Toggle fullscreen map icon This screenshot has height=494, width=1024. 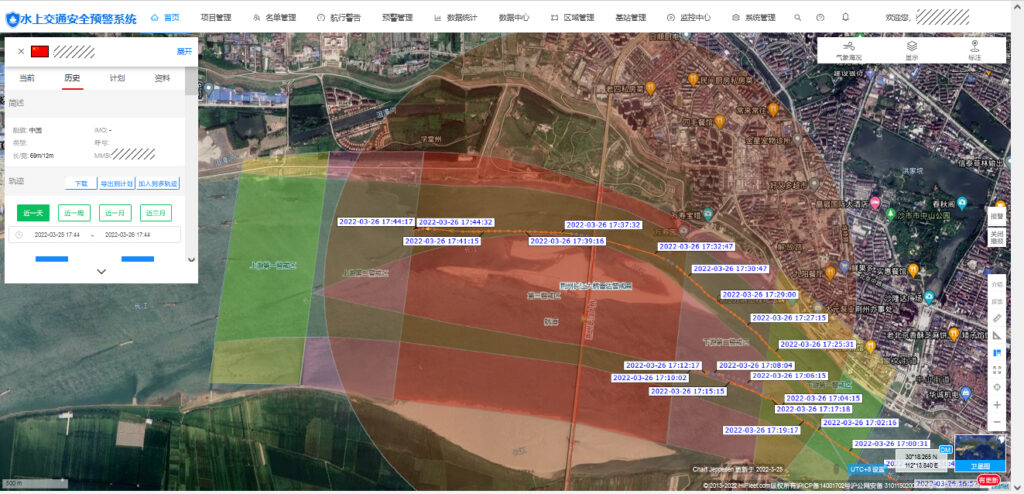pyautogui.click(x=997, y=370)
